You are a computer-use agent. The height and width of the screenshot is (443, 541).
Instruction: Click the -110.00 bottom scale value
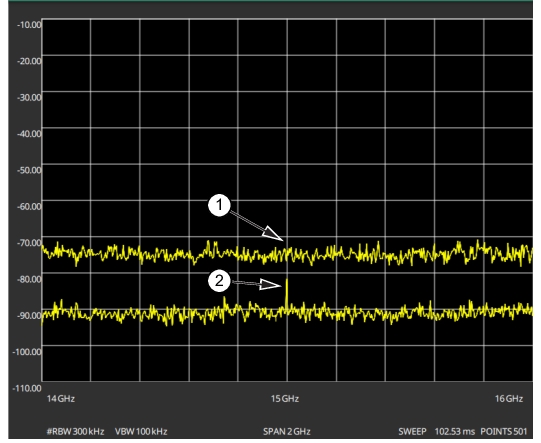point(27,388)
